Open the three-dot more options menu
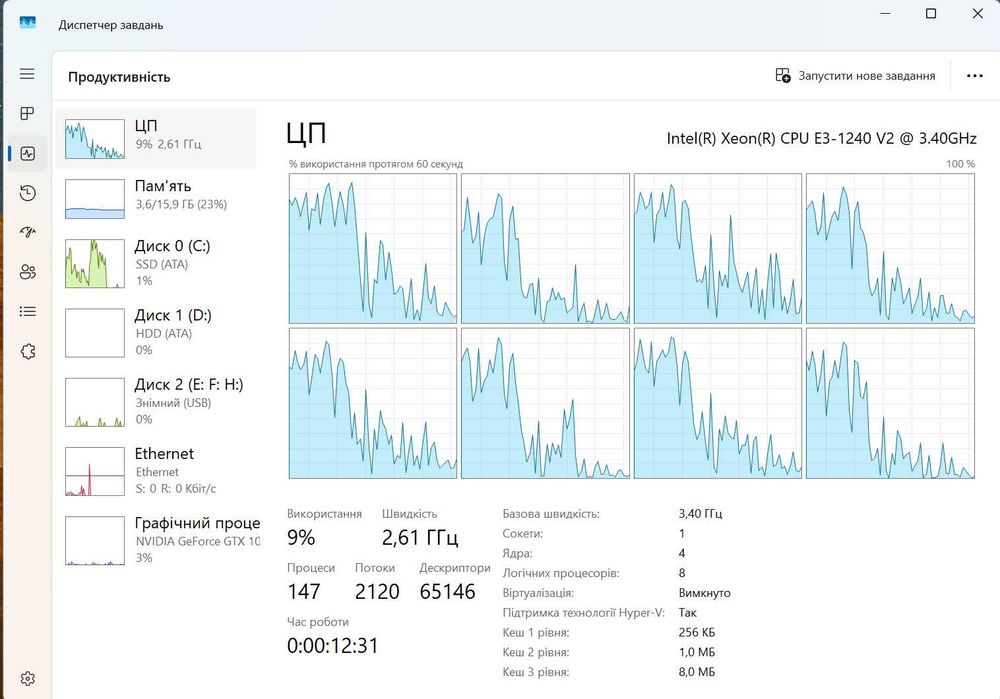Screen dimensions: 1000x699 click(x=974, y=76)
